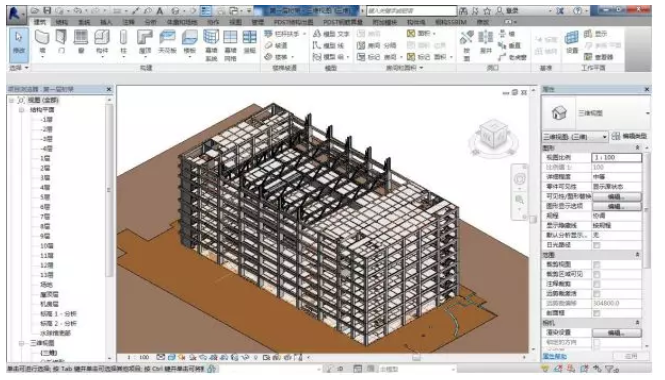Select the Door tool
Image resolution: width=665 pixels, height=380 pixels.
tap(61, 42)
